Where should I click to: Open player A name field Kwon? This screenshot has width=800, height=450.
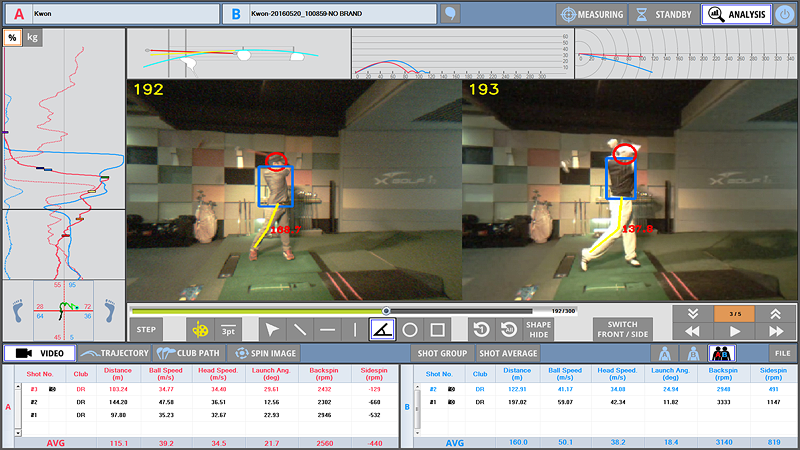[124, 14]
